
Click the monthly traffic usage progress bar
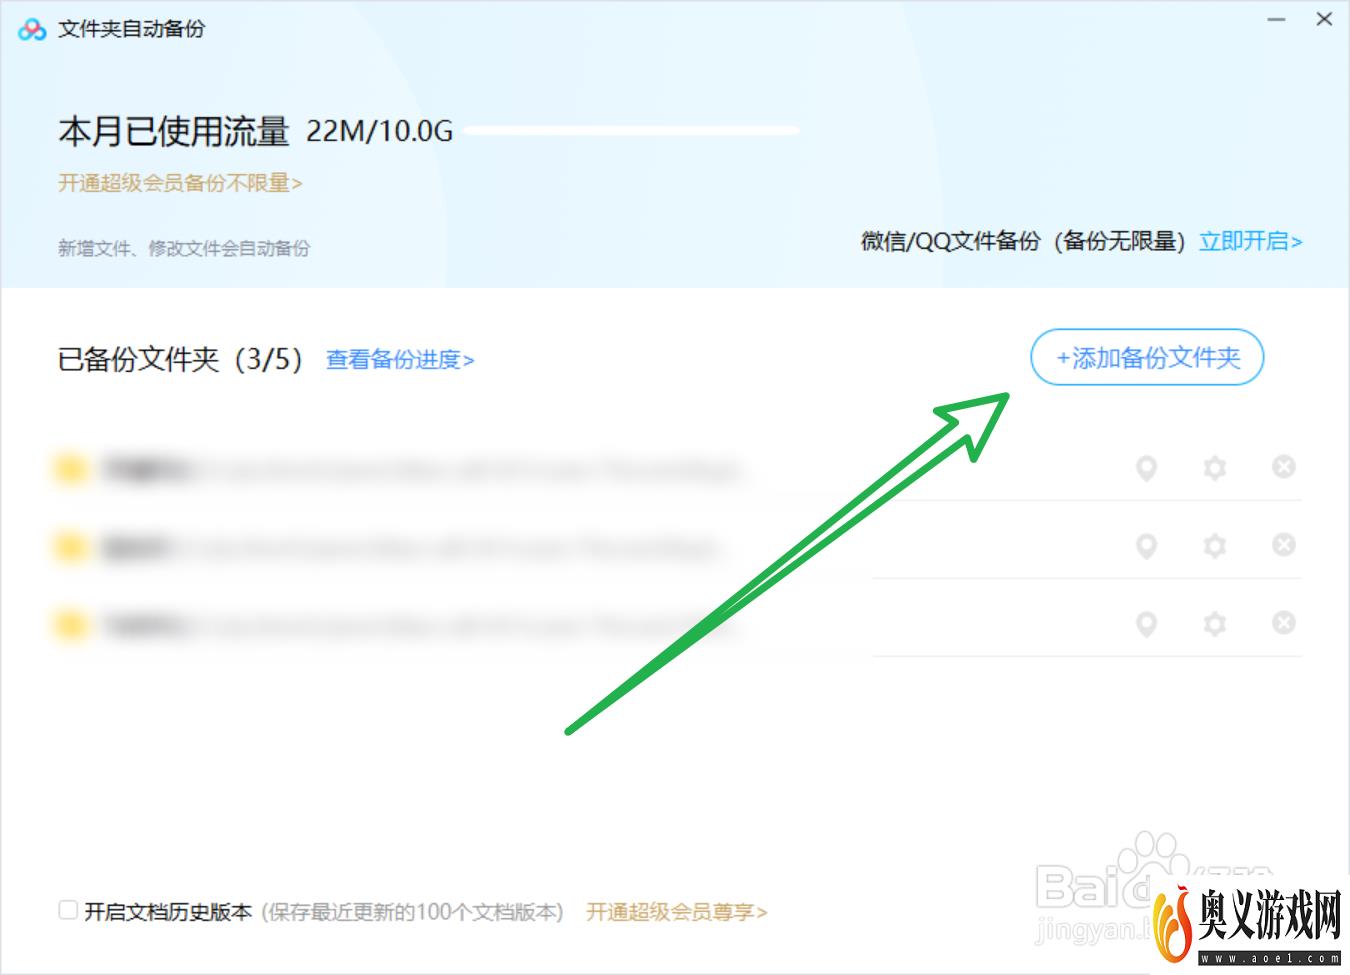coord(632,130)
